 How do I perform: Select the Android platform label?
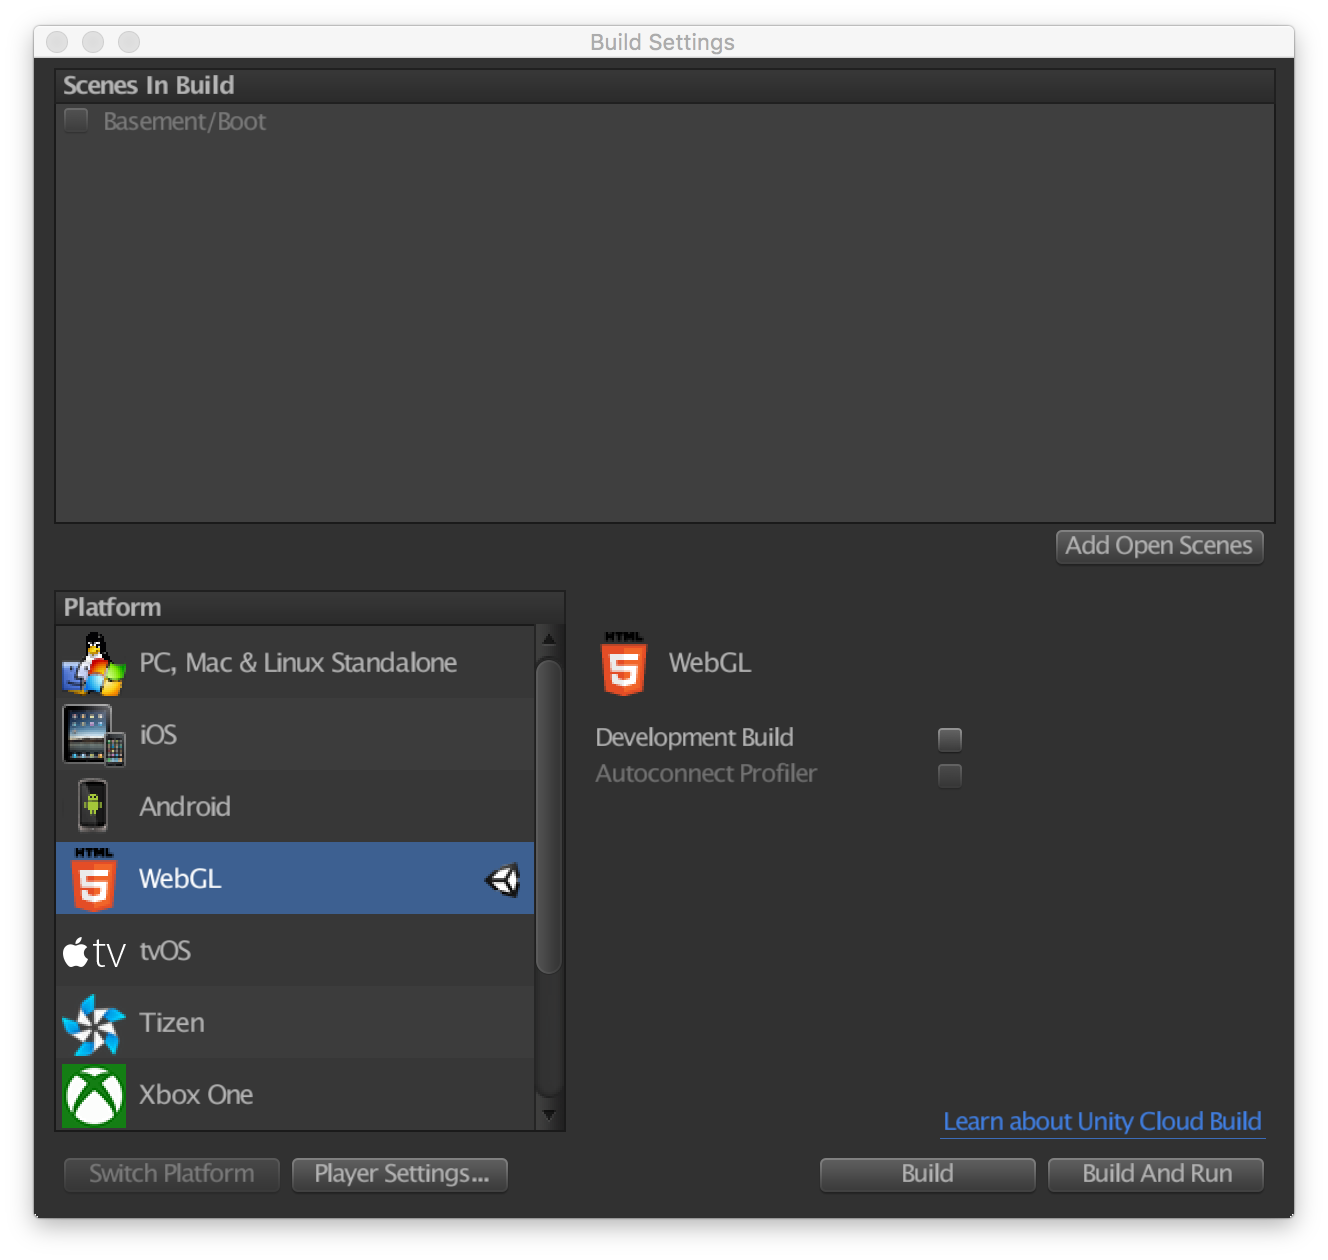pos(185,807)
